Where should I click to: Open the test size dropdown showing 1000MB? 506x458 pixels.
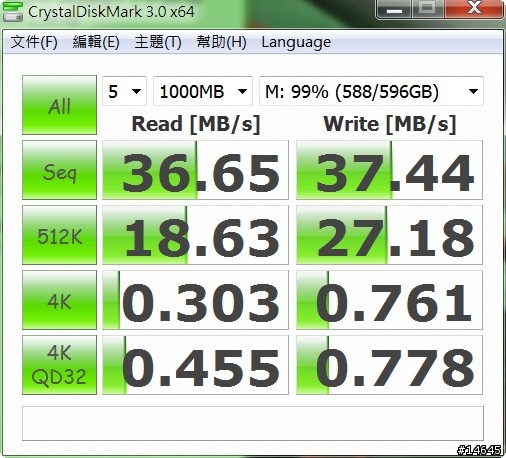pos(203,91)
